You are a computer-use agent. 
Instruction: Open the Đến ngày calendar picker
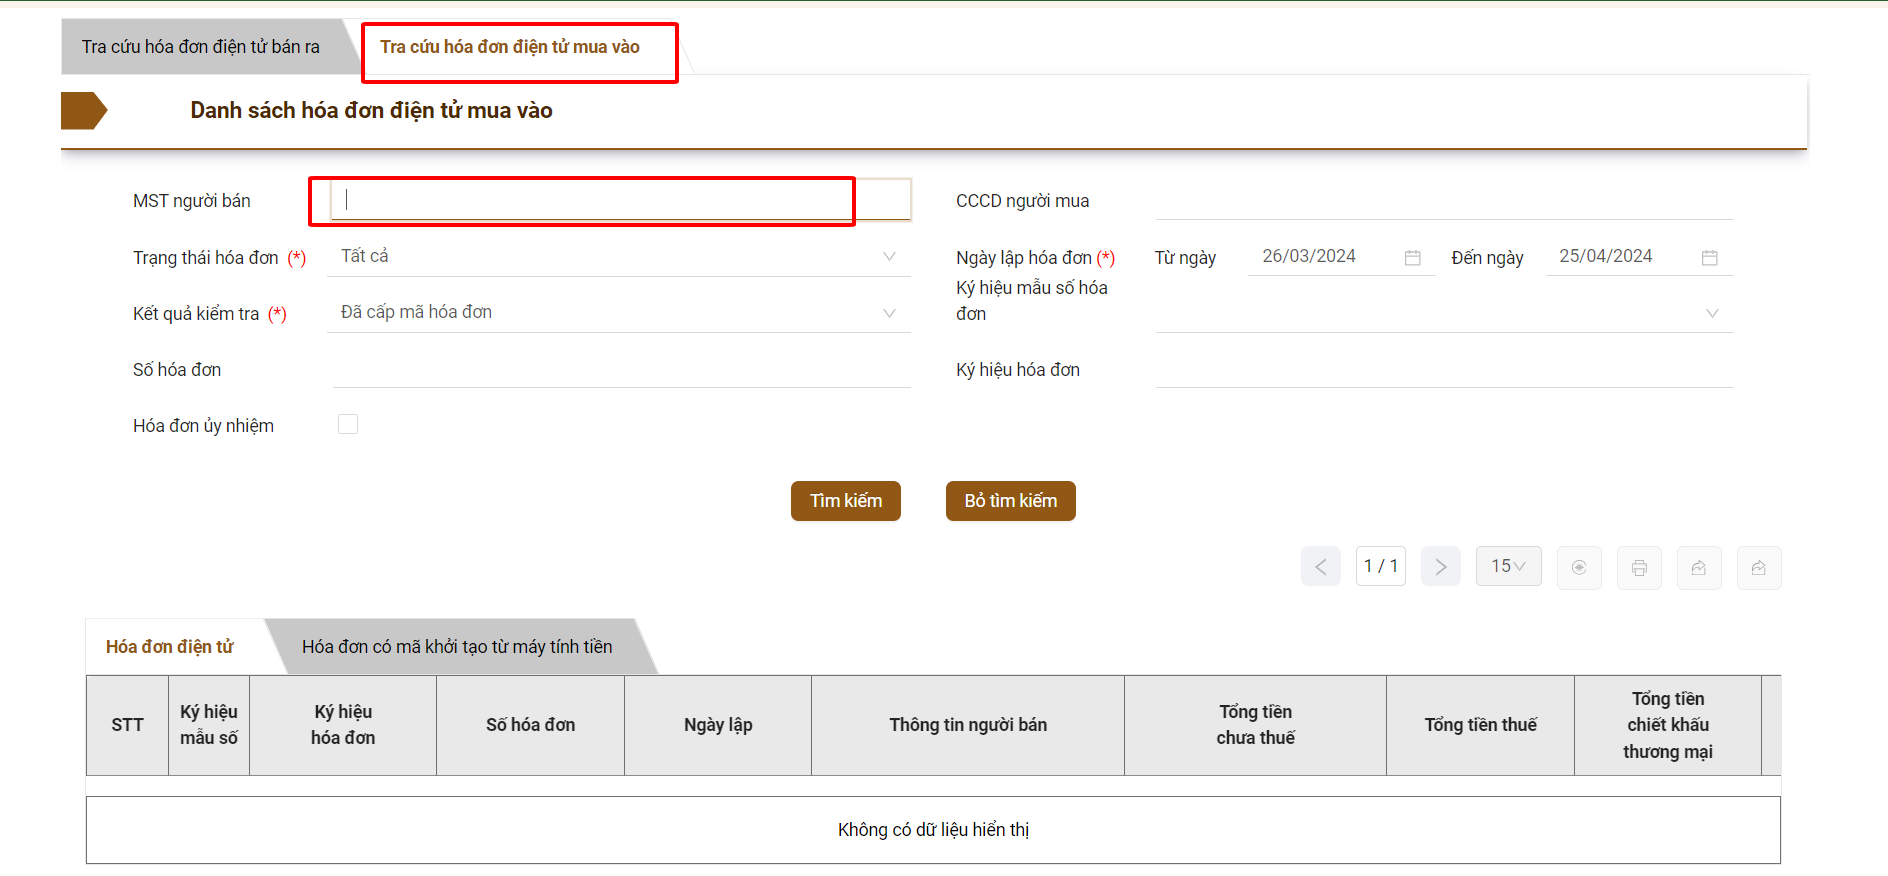pyautogui.click(x=1709, y=258)
